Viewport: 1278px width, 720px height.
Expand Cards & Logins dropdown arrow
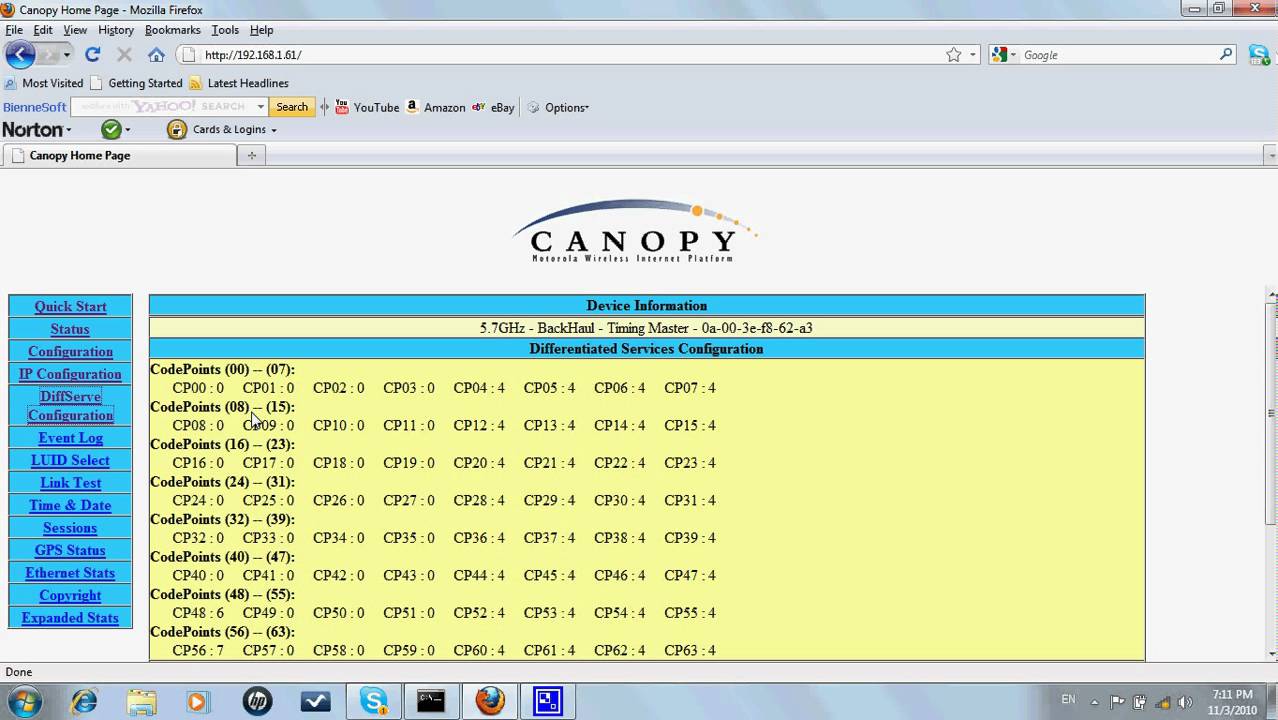273,130
